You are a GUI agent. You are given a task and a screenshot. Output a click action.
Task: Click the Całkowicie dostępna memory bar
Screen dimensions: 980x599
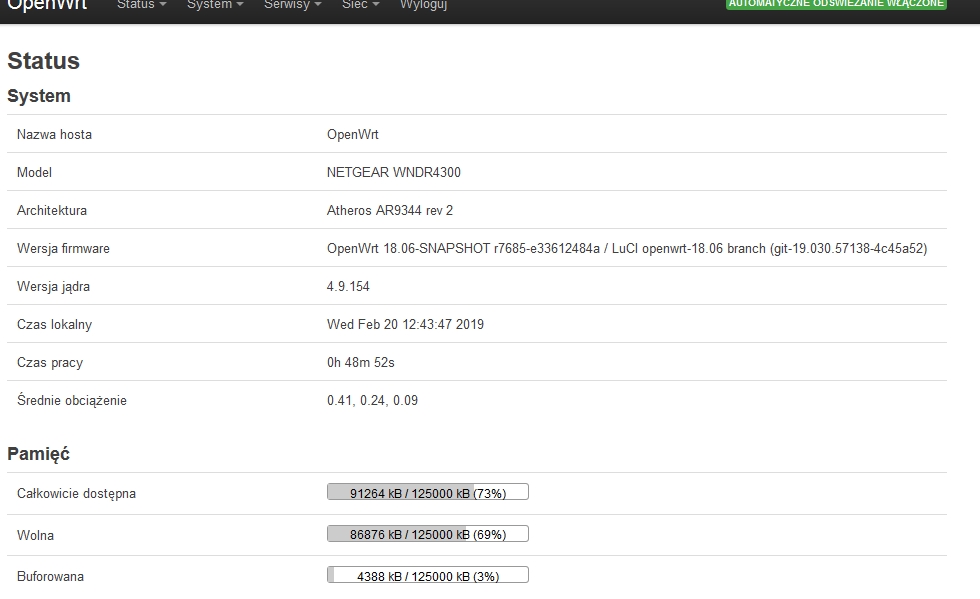click(427, 493)
